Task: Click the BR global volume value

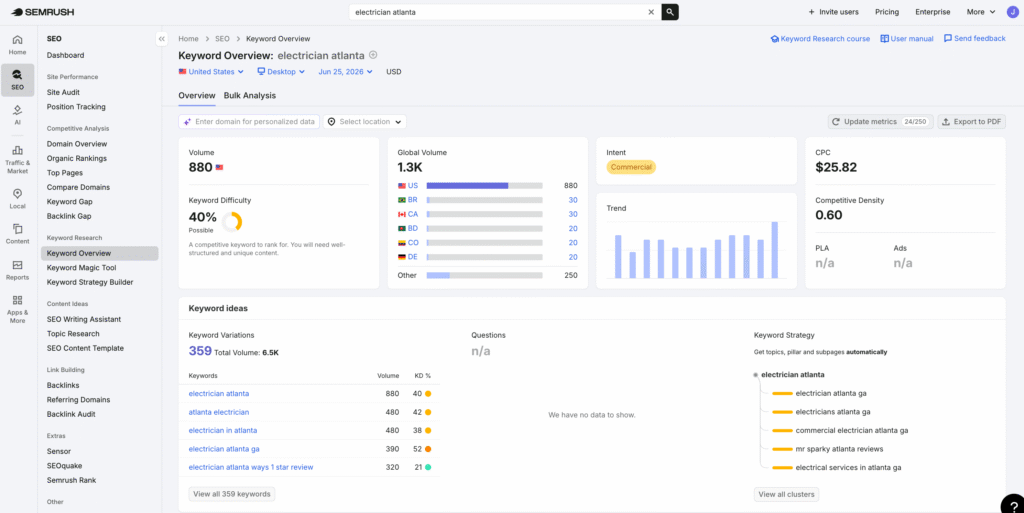Action: click(x=573, y=200)
